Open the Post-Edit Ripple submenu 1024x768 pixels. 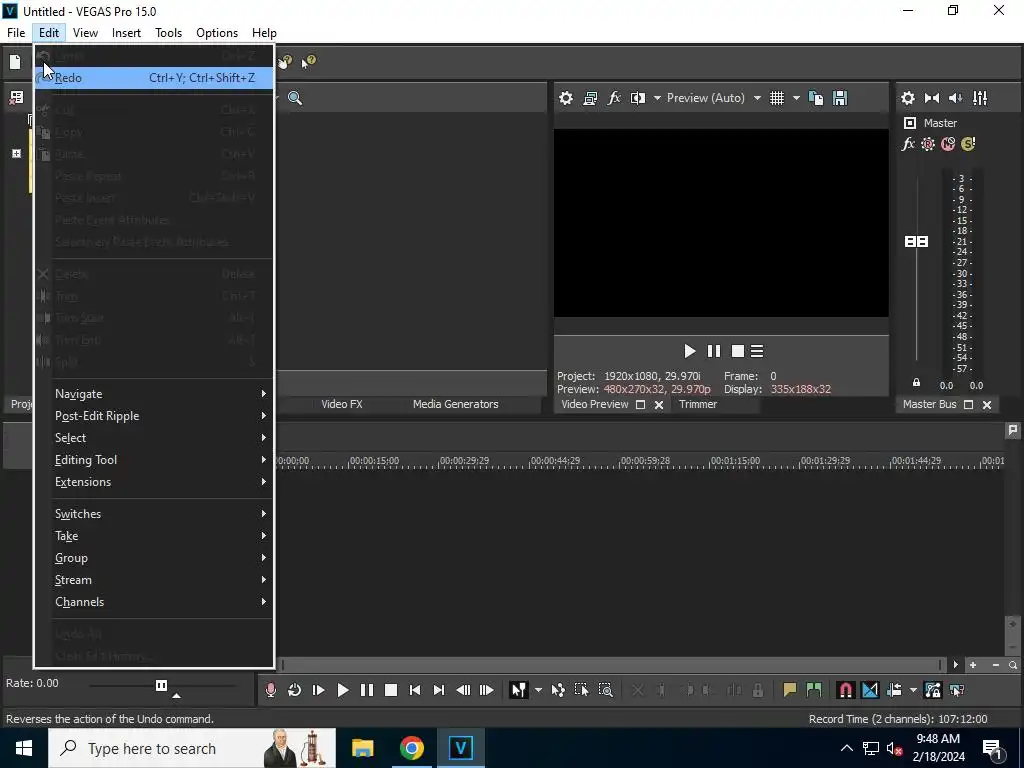(153, 416)
